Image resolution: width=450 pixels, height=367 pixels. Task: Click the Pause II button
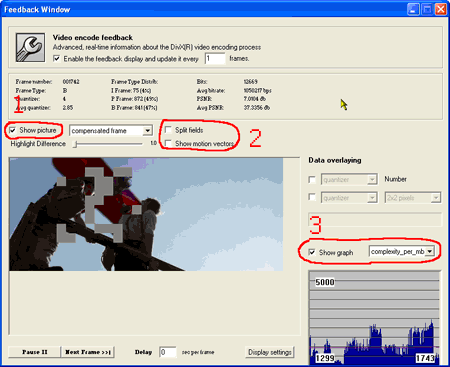35,352
